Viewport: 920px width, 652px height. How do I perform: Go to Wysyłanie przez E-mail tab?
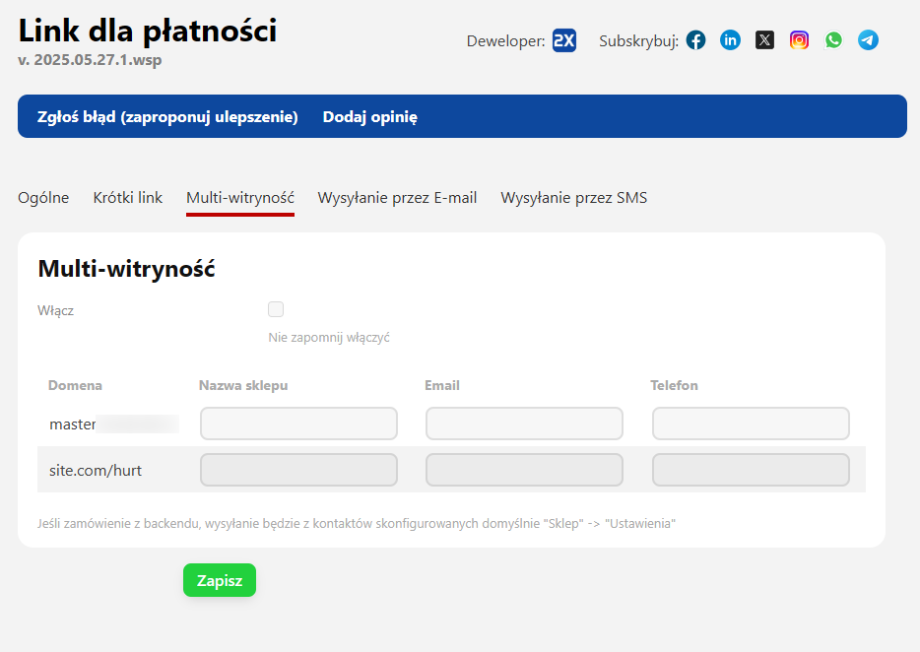397,198
